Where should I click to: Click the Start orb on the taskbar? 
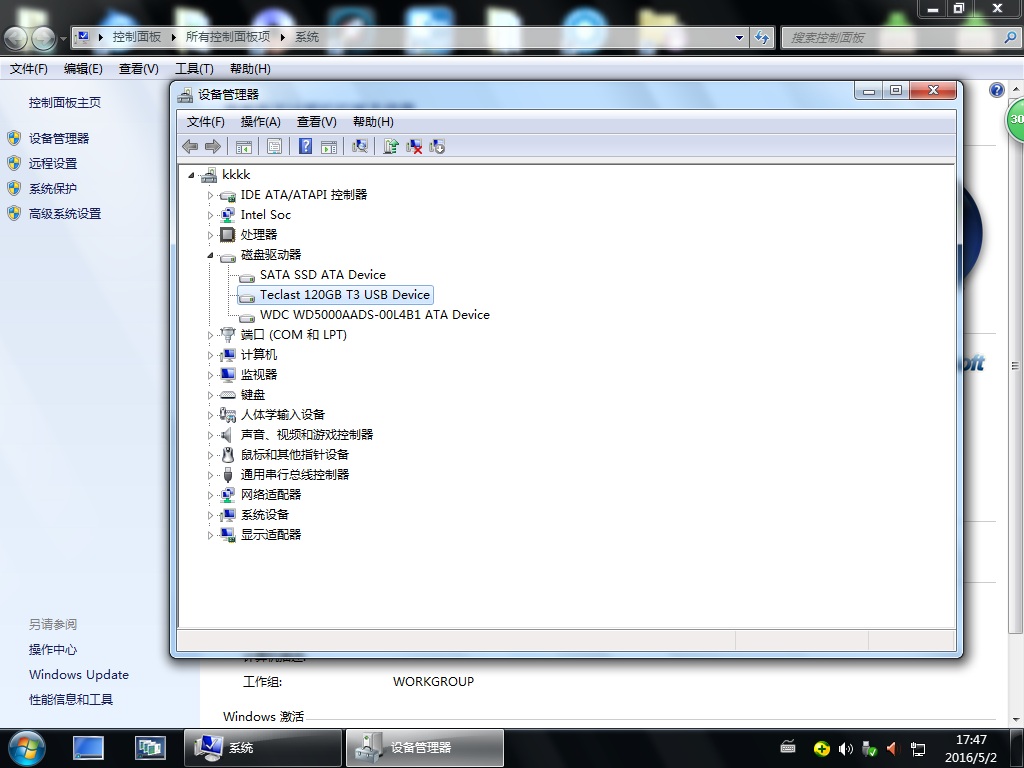coord(27,748)
